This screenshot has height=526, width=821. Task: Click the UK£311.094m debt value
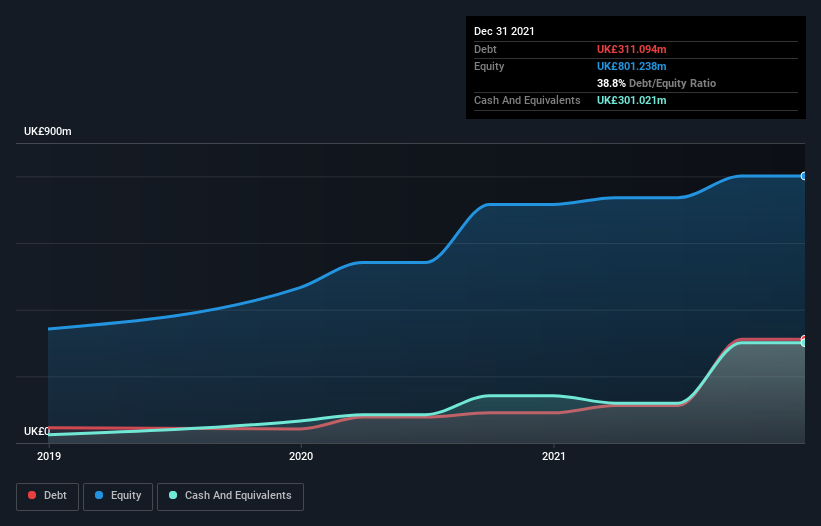coord(631,49)
